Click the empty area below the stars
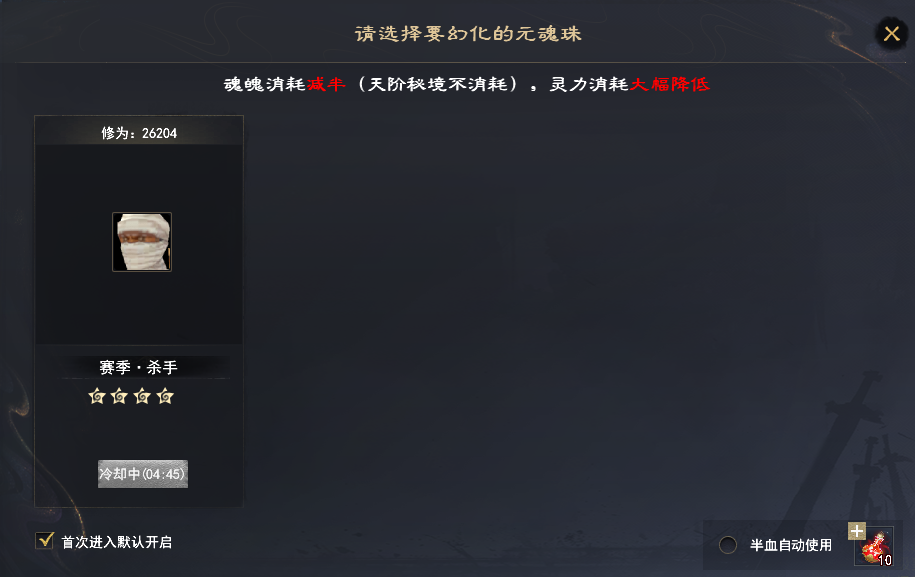Screen dimensions: 915x577 pos(139,433)
